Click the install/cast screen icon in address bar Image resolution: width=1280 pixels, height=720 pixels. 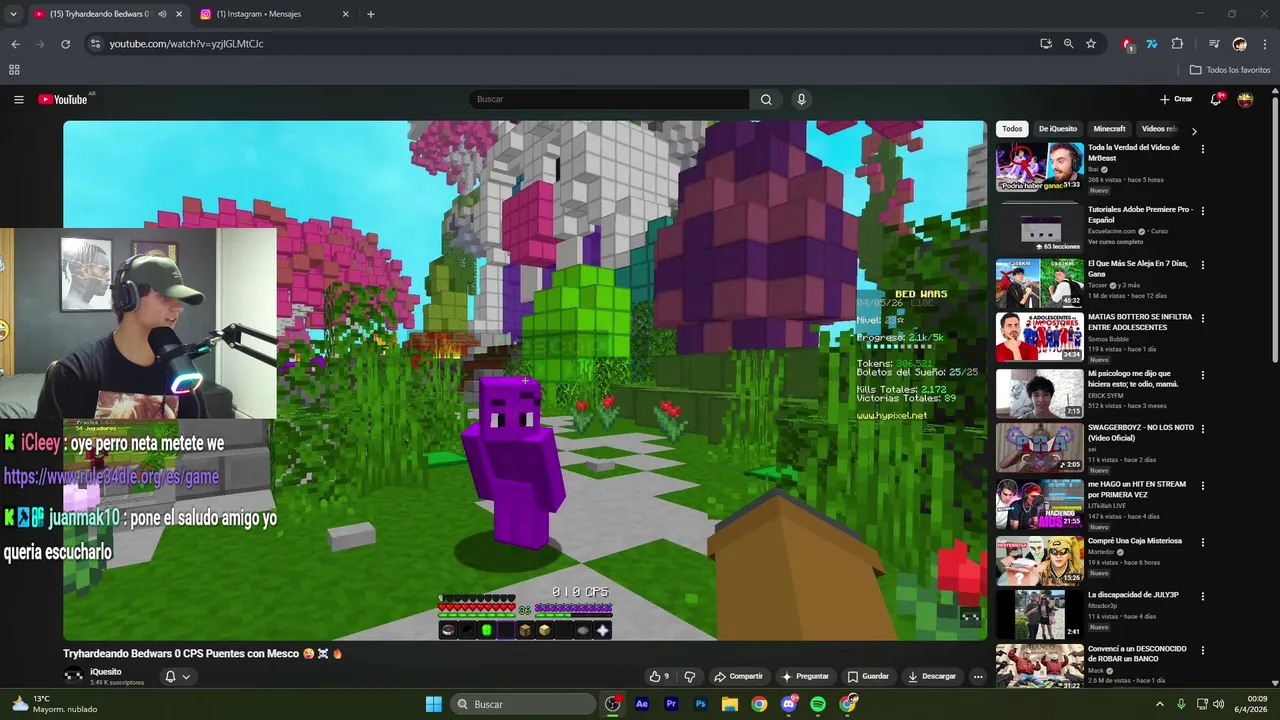point(1046,44)
